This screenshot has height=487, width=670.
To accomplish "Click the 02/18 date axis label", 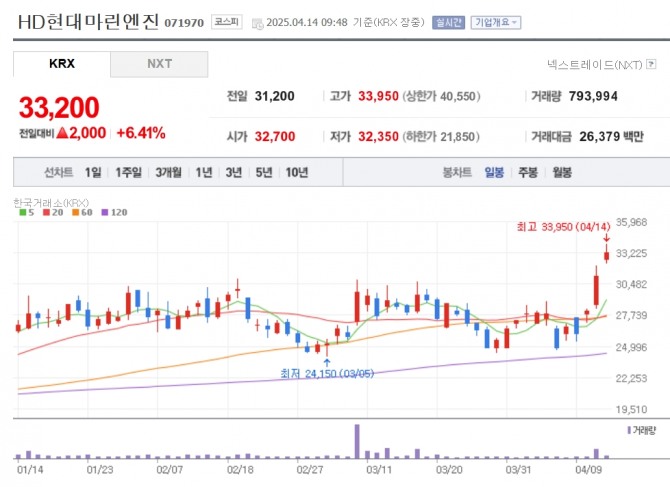I will click(x=240, y=470).
